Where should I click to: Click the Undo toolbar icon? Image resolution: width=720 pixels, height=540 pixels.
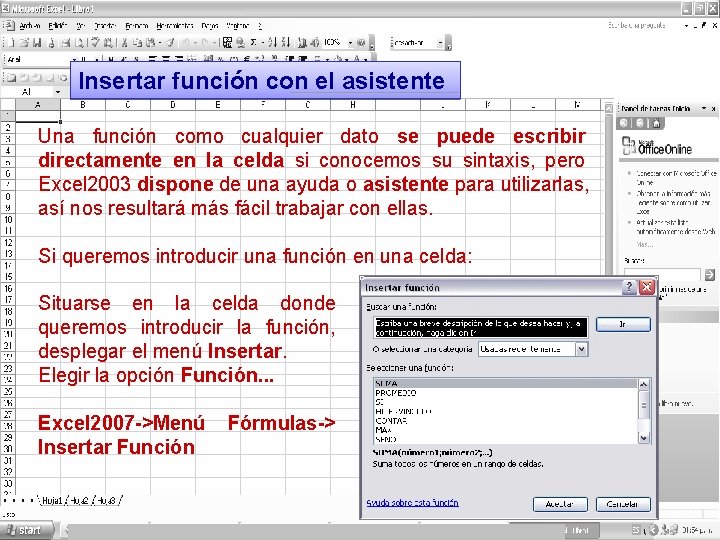point(186,43)
